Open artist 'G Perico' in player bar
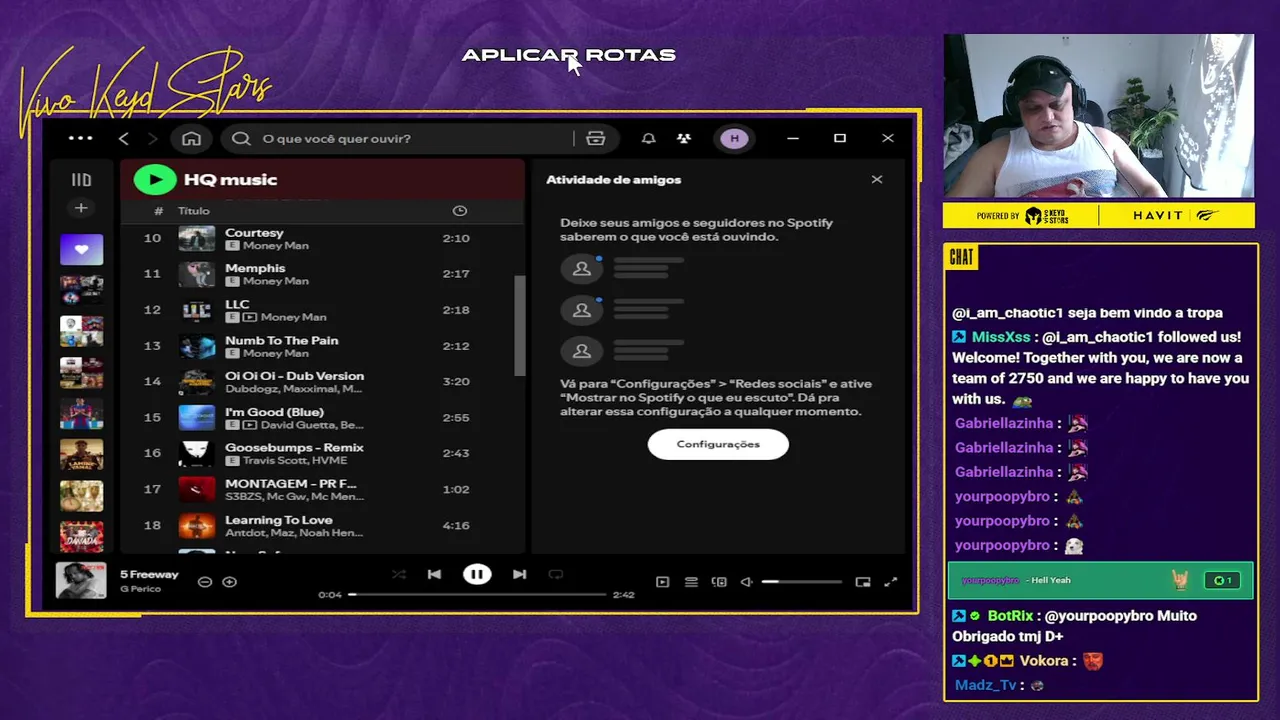This screenshot has width=1280, height=720. pyautogui.click(x=140, y=589)
